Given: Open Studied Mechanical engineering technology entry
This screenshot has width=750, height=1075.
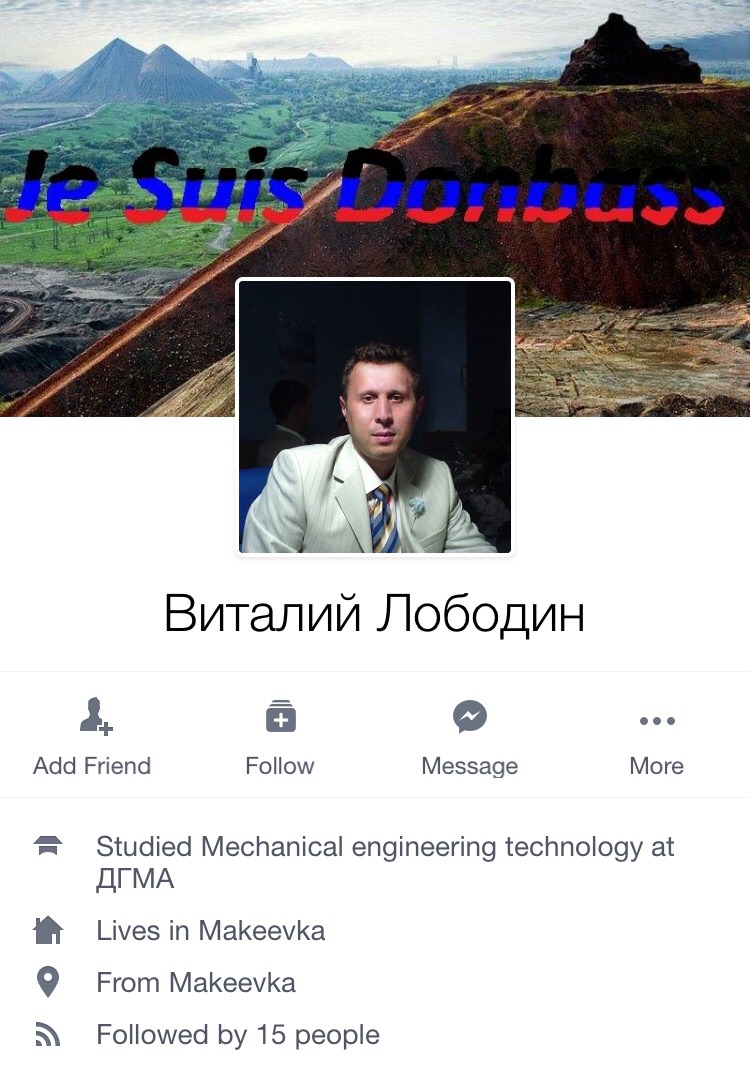Looking at the screenshot, I should tap(385, 862).
